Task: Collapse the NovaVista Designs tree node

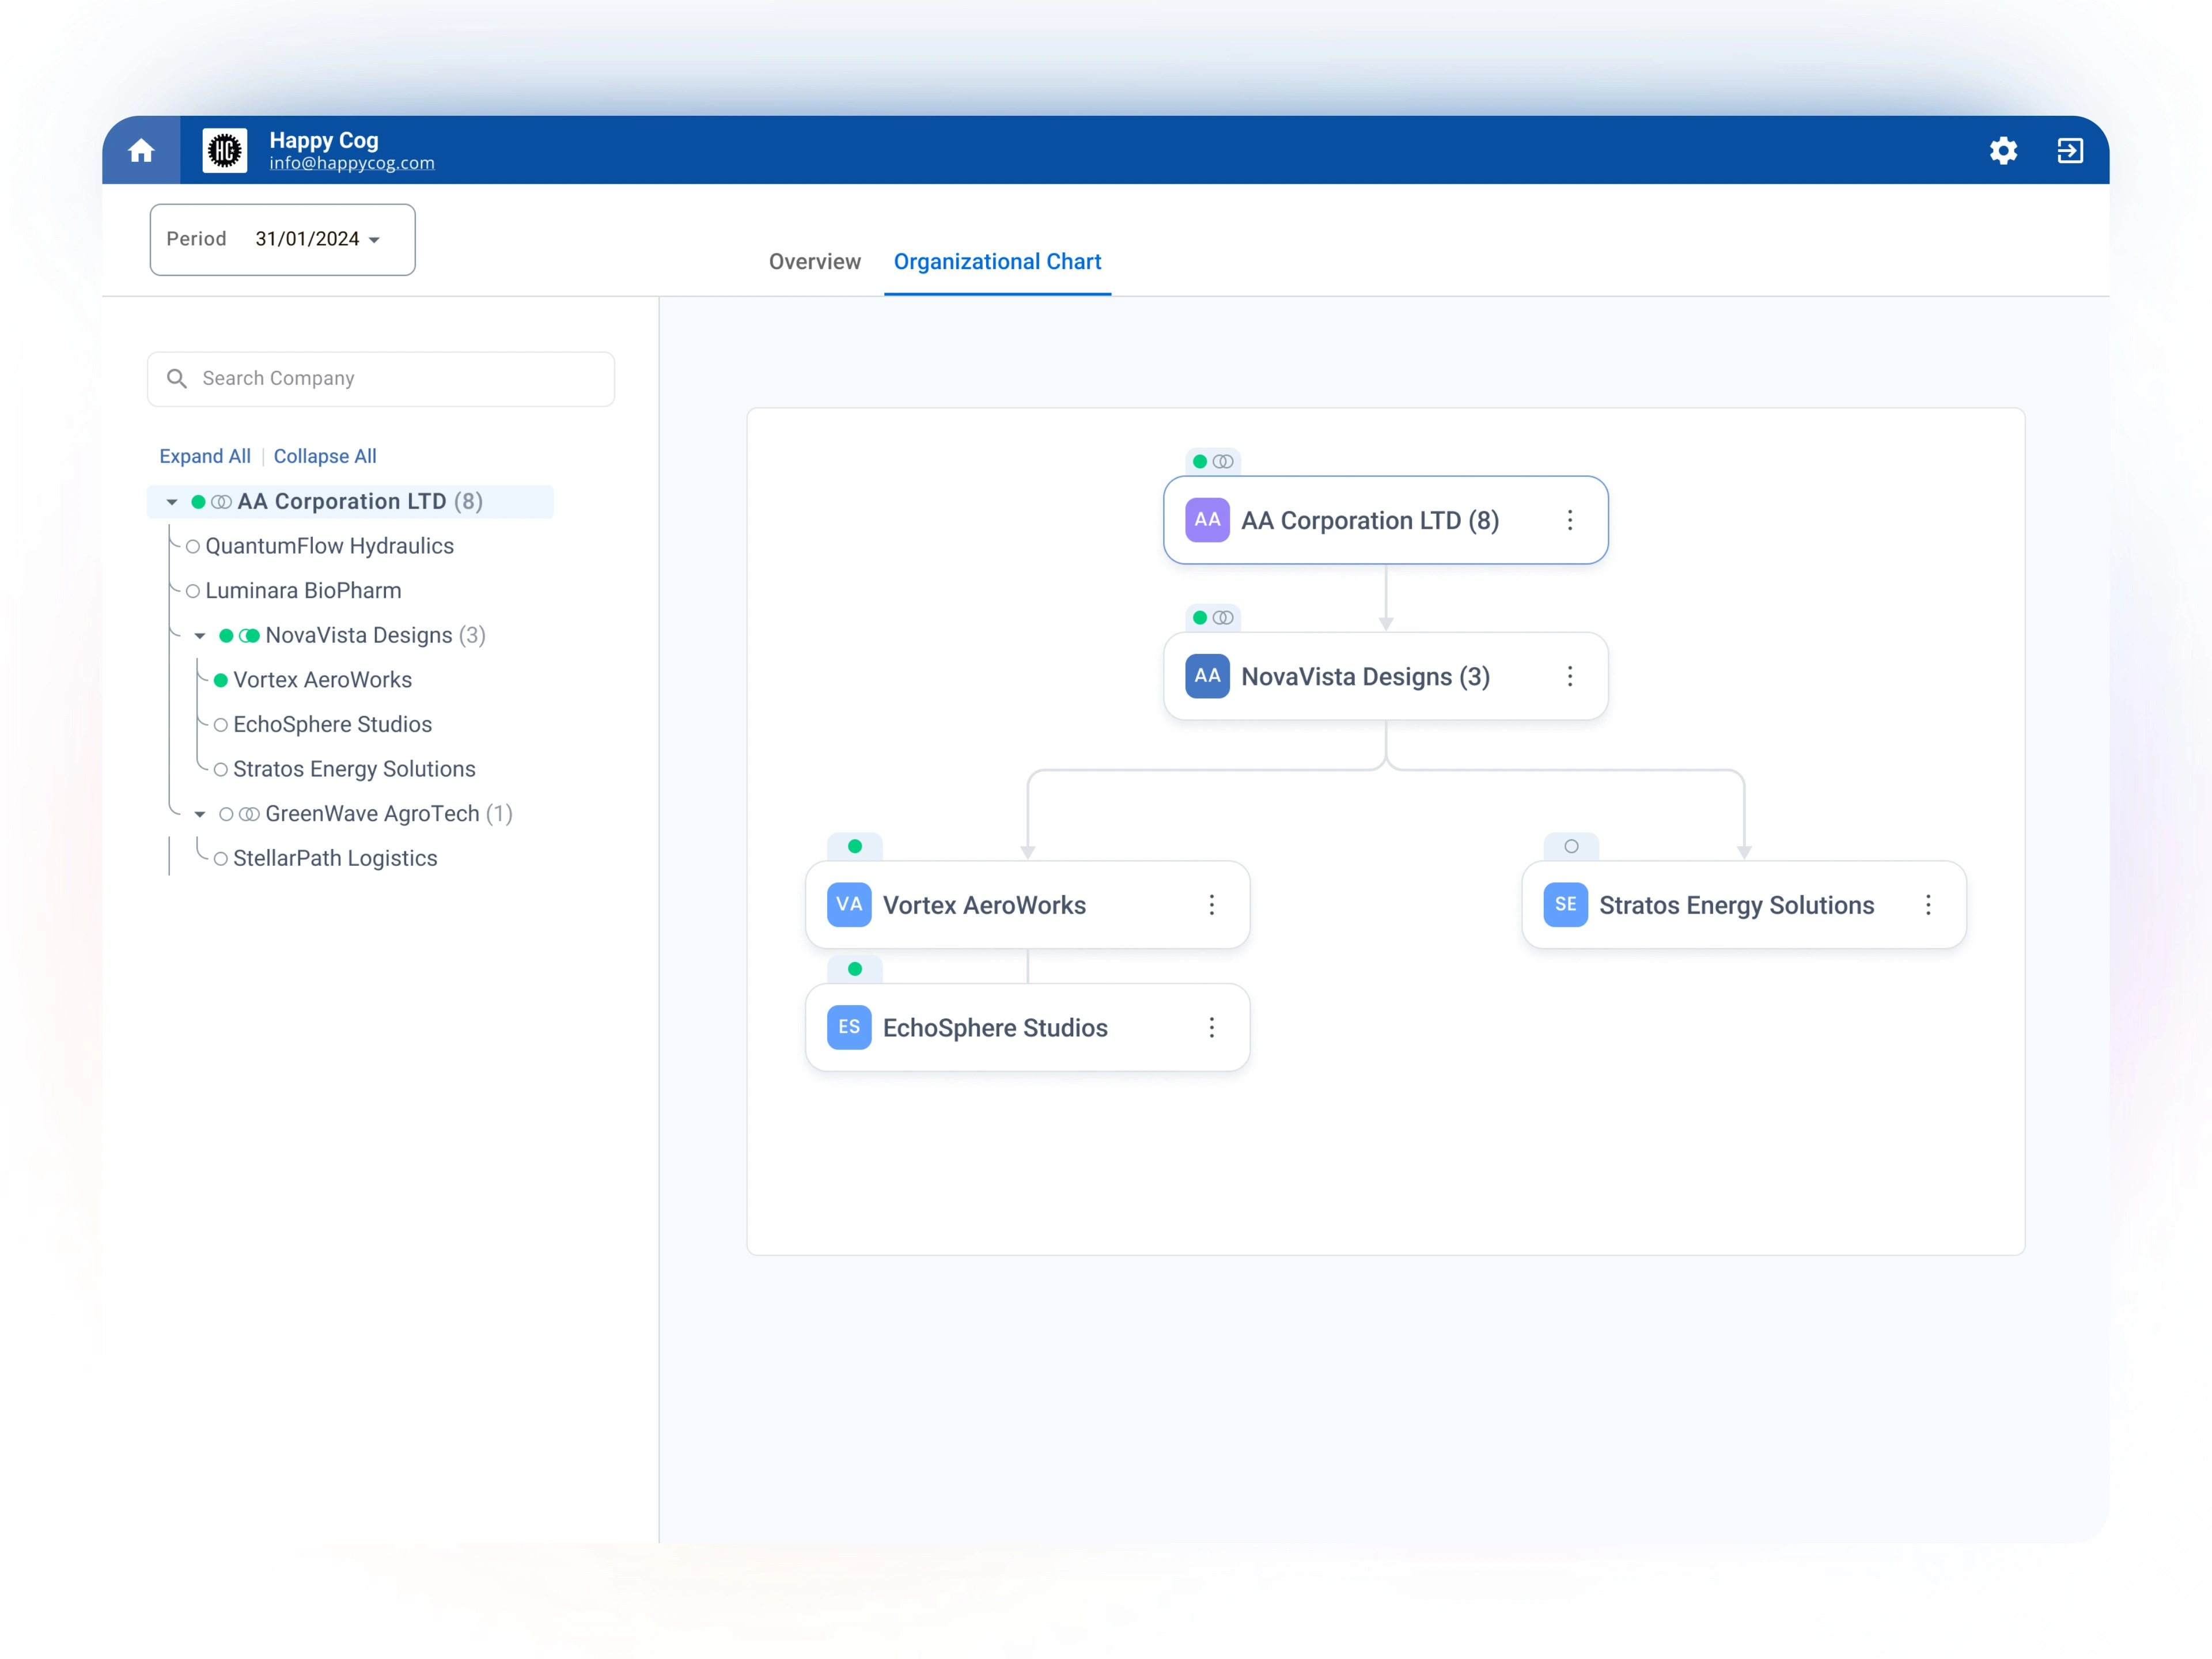Action: coord(200,636)
